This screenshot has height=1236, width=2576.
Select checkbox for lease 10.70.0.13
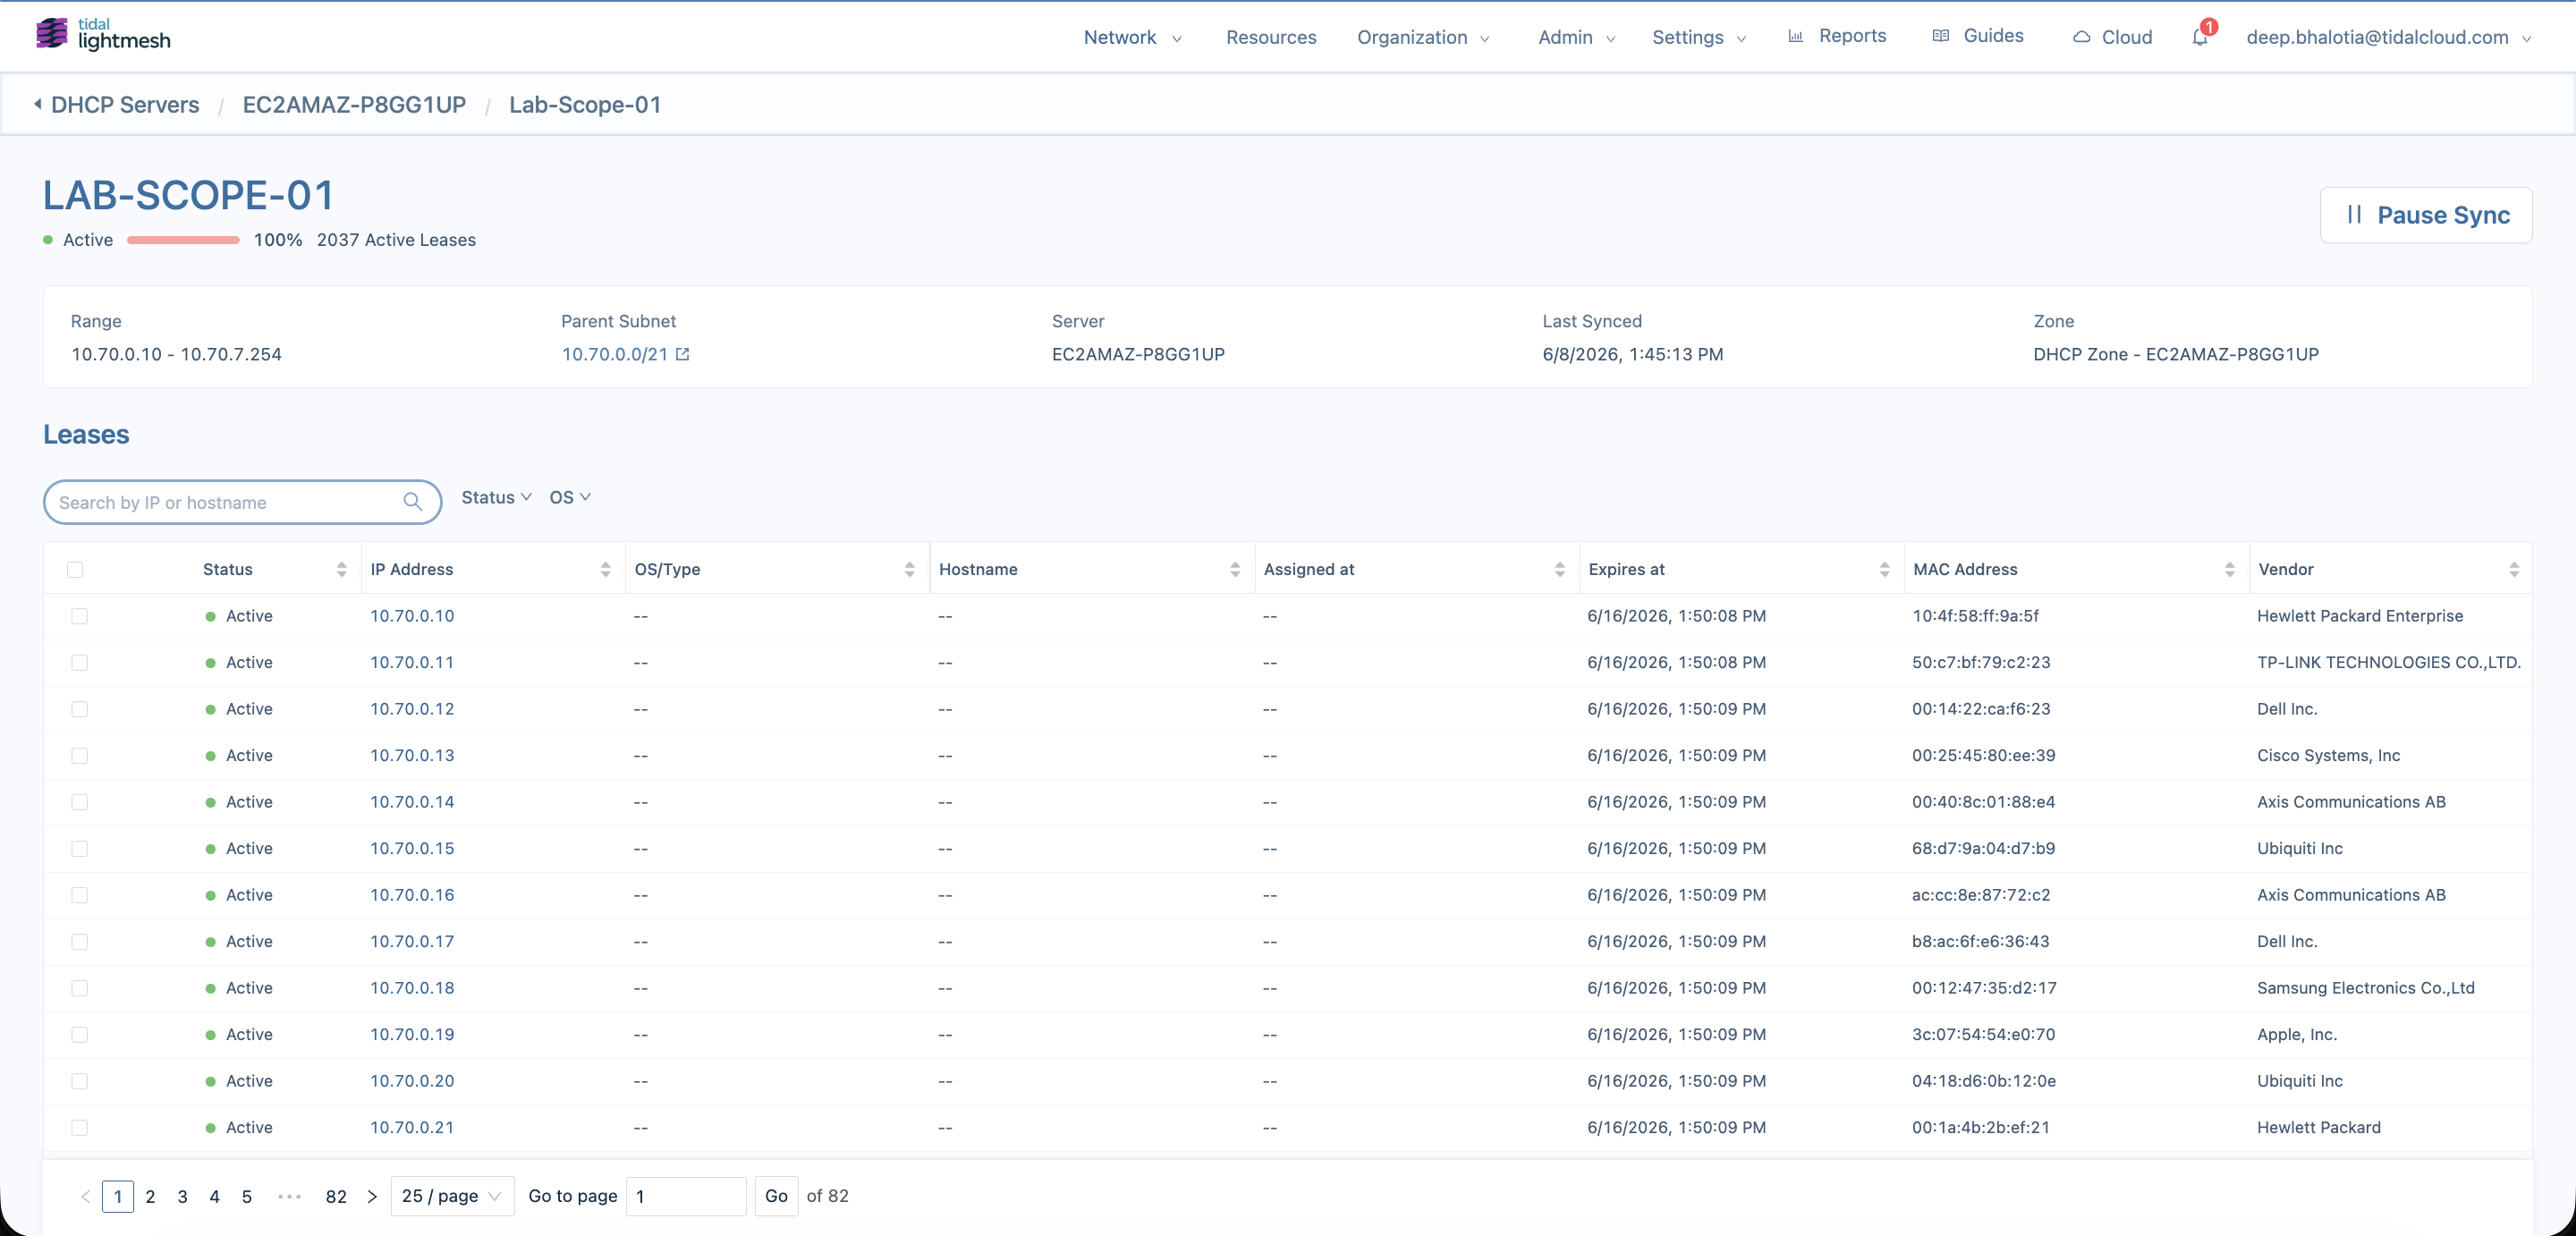pos(80,755)
